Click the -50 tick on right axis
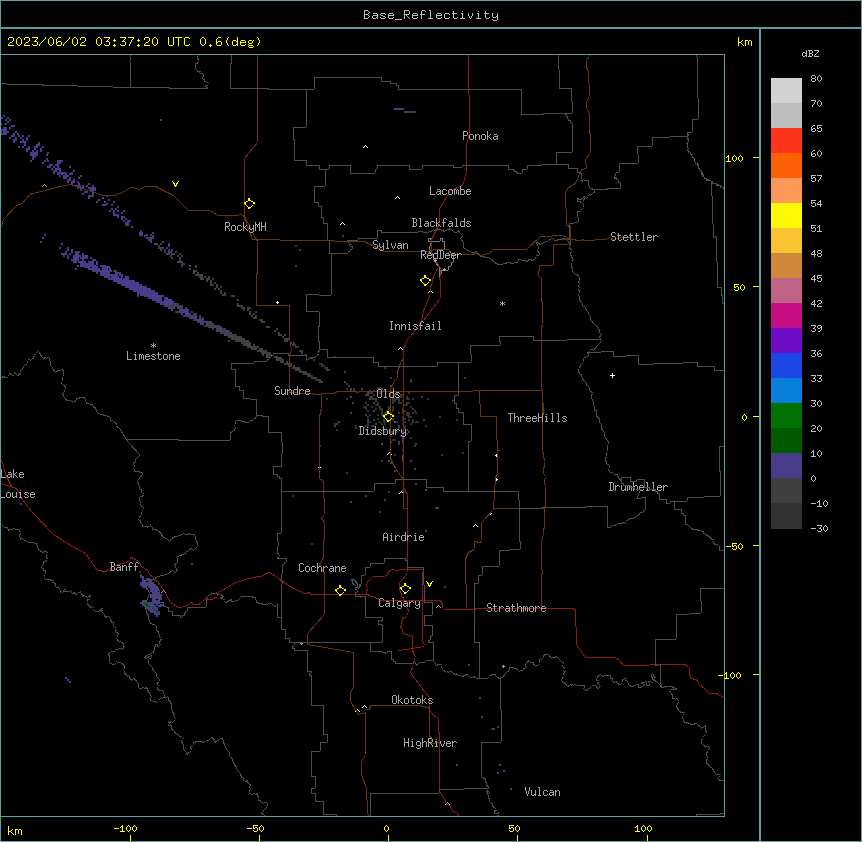This screenshot has height=842, width=862. (734, 546)
